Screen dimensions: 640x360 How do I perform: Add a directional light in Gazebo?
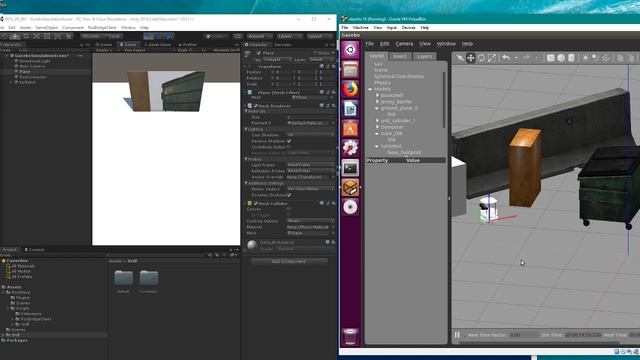point(606,58)
